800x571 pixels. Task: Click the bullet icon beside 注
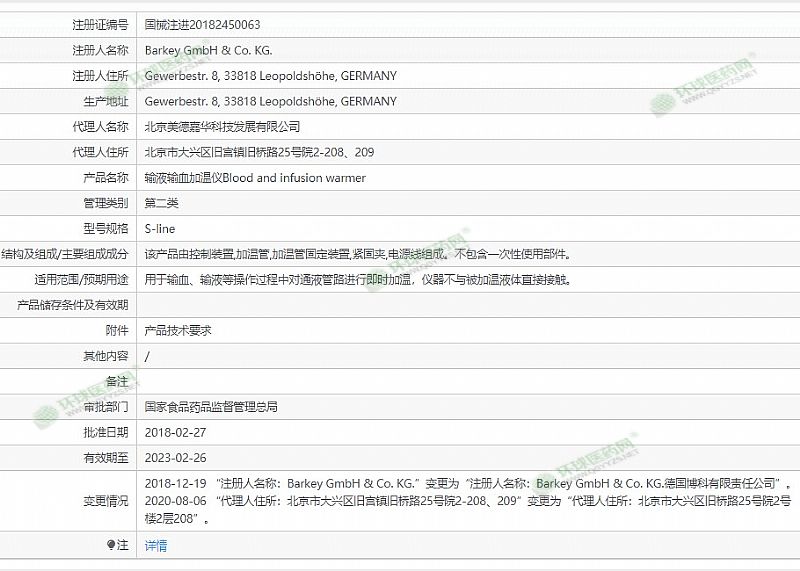111,545
